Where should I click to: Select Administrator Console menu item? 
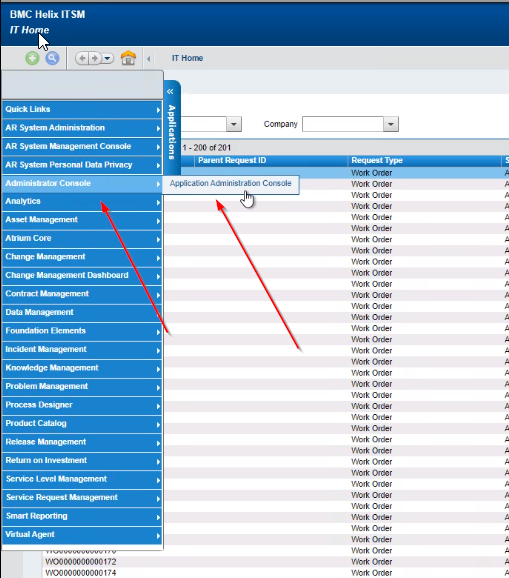point(82,183)
